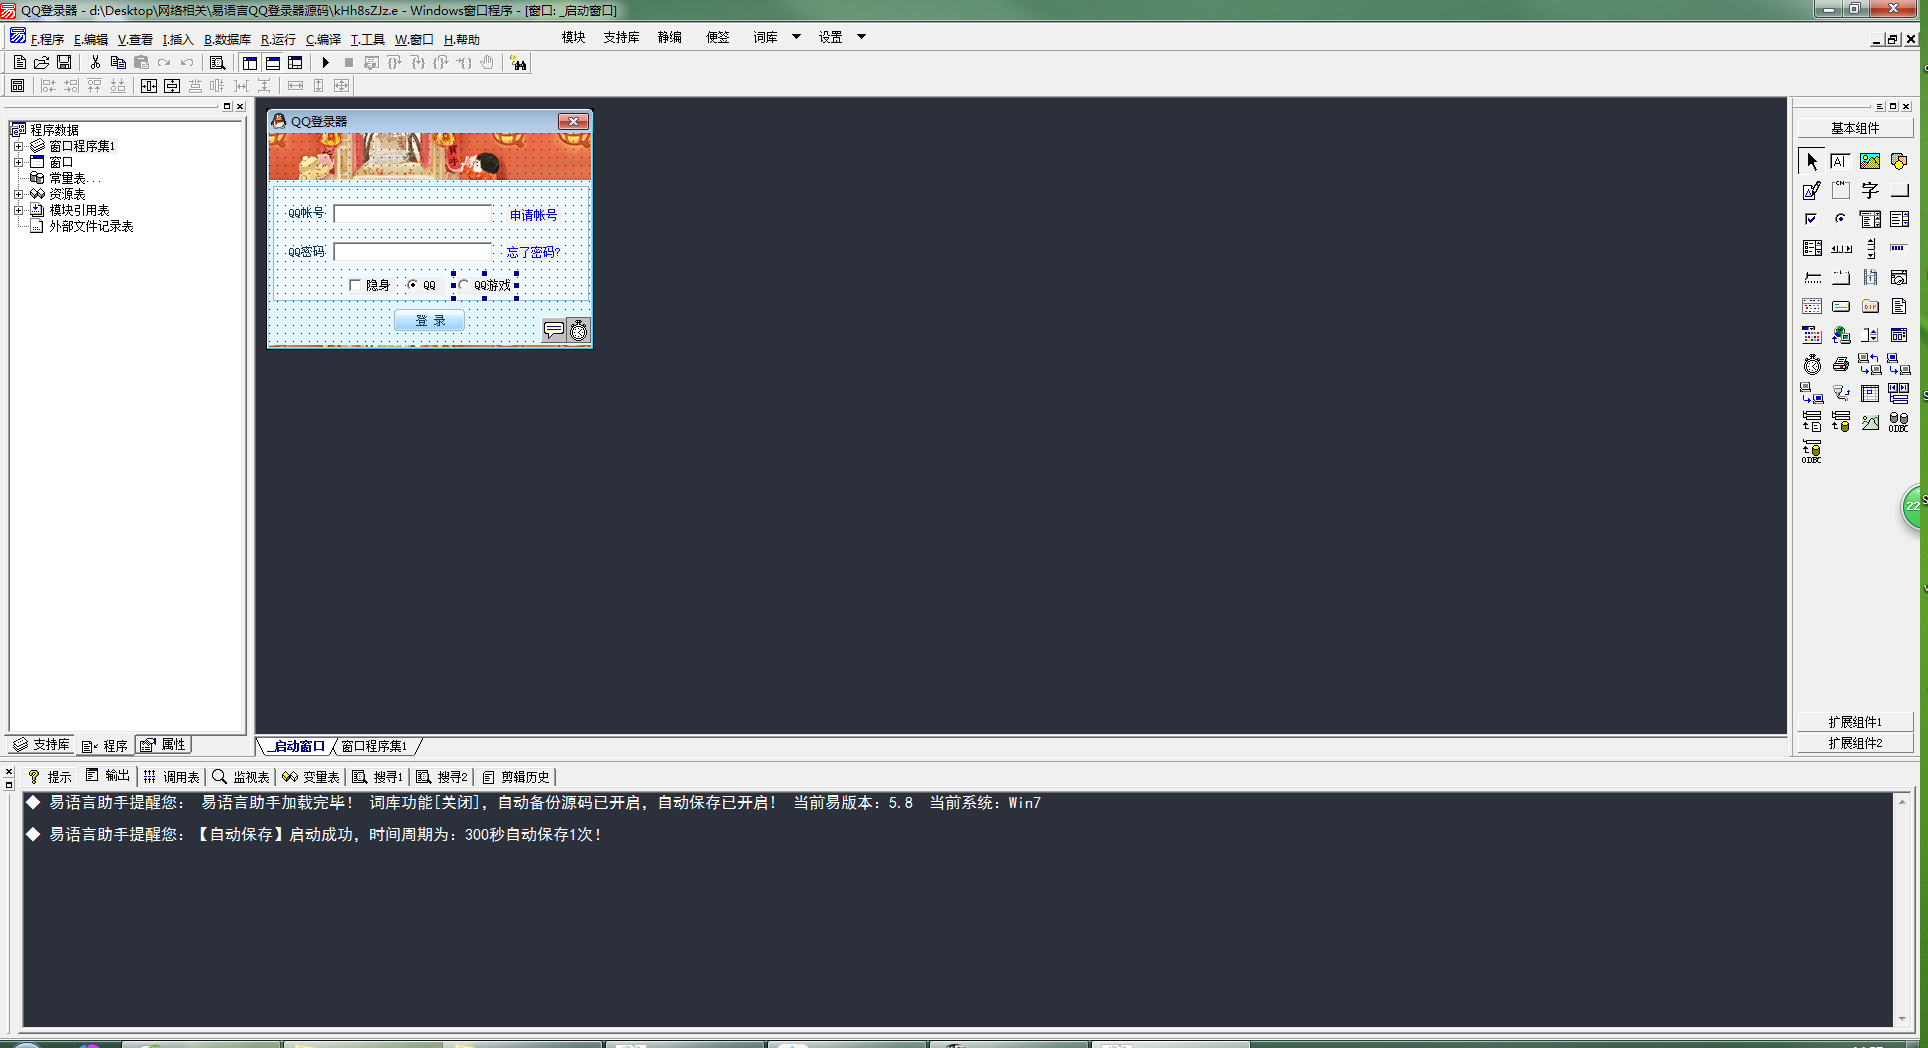Select the QQ游戏 radio button
The width and height of the screenshot is (1928, 1048).
[463, 285]
